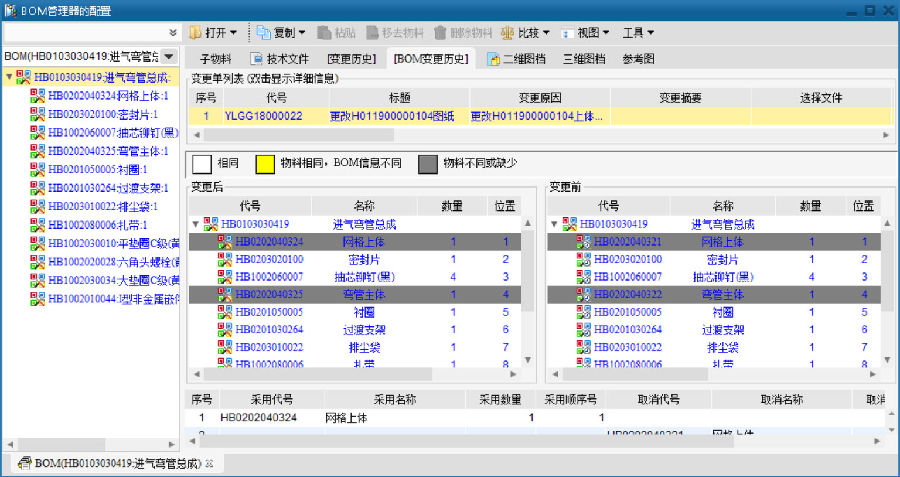Click the 复制 copy toolbar button
The width and height of the screenshot is (900, 477).
click(x=281, y=33)
